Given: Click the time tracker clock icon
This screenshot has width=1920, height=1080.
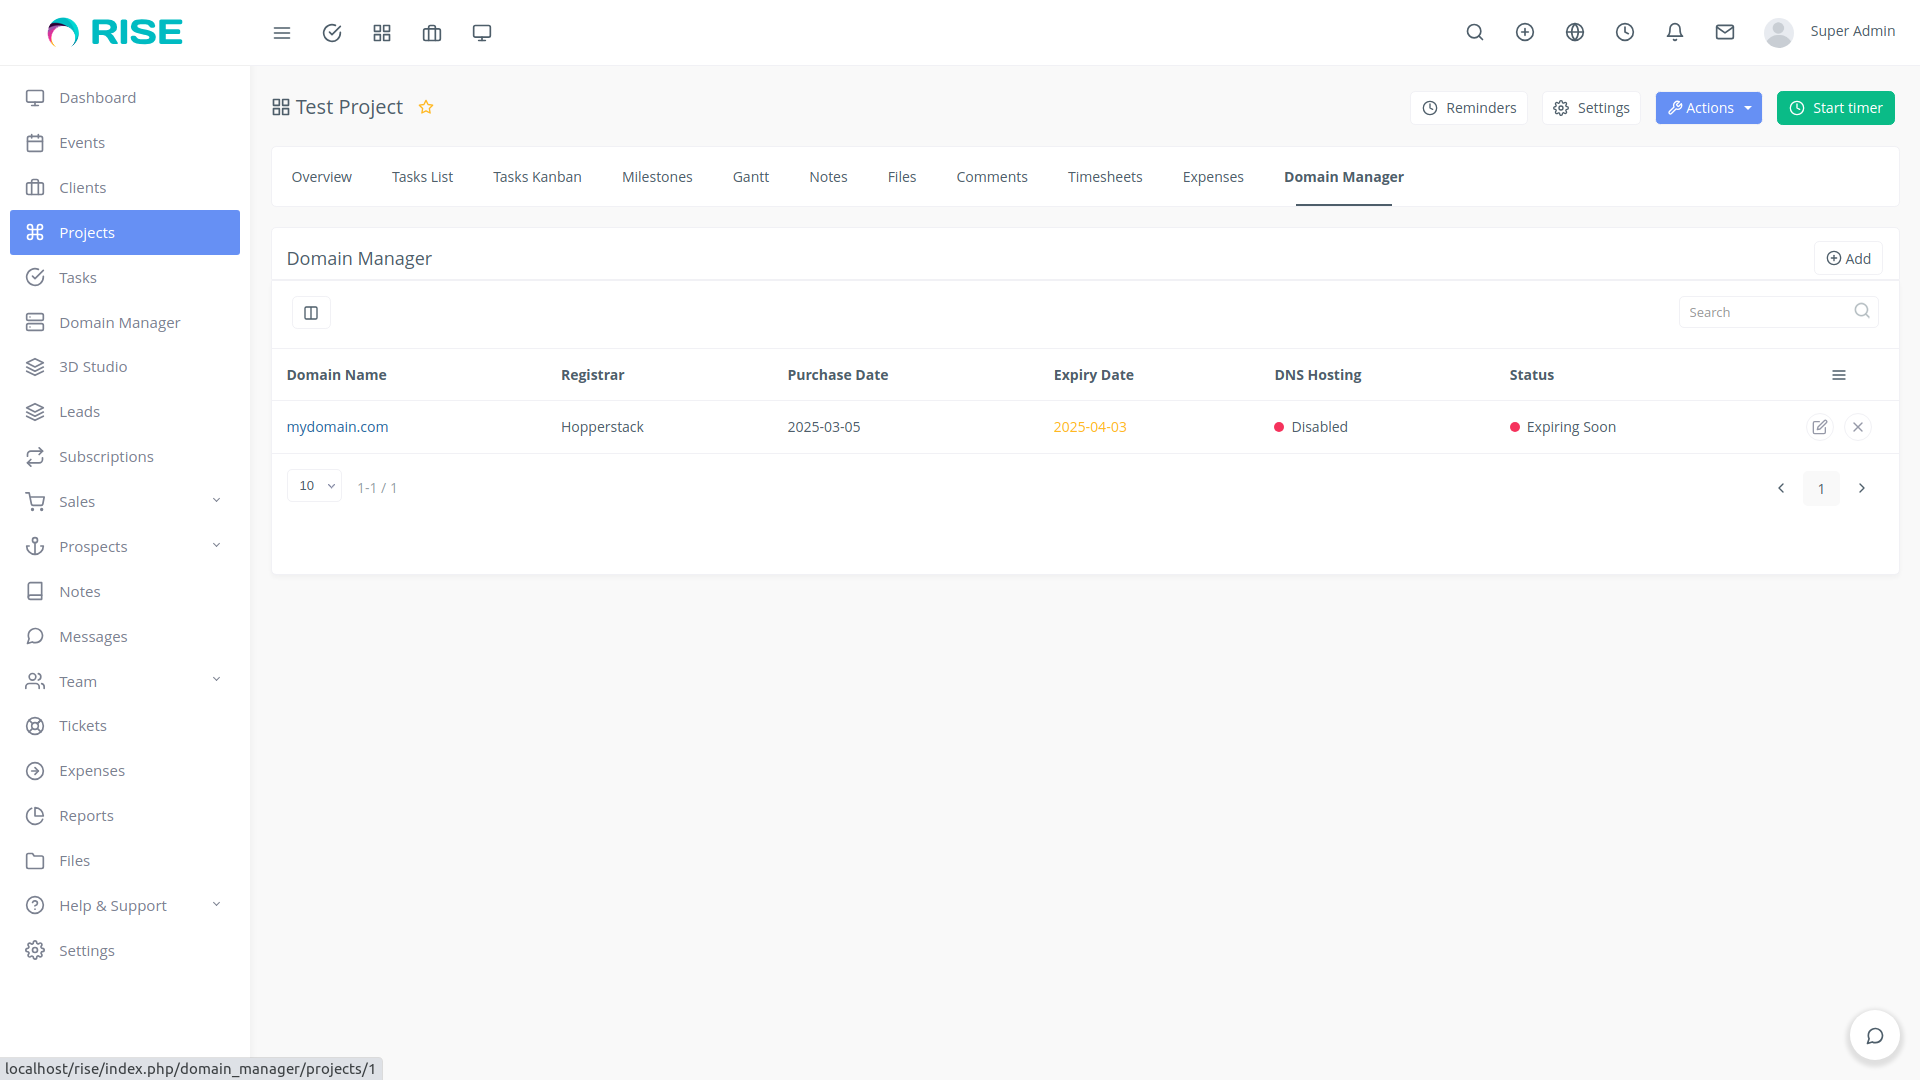Looking at the screenshot, I should click(1624, 32).
